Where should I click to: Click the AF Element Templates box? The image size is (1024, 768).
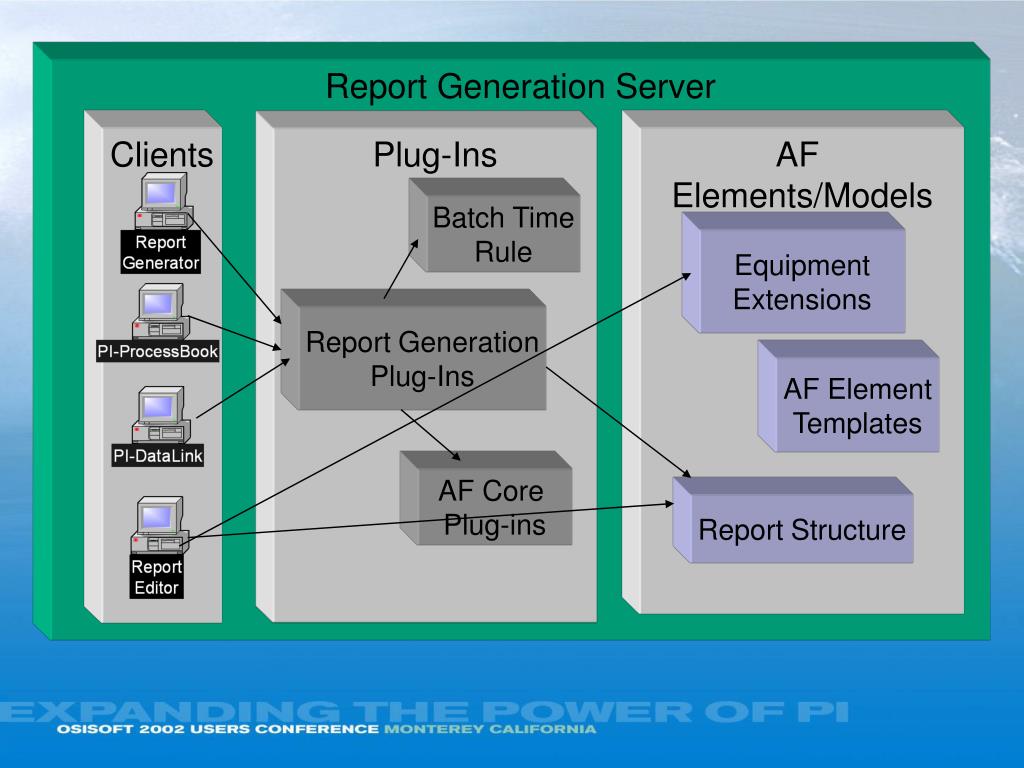tap(848, 396)
